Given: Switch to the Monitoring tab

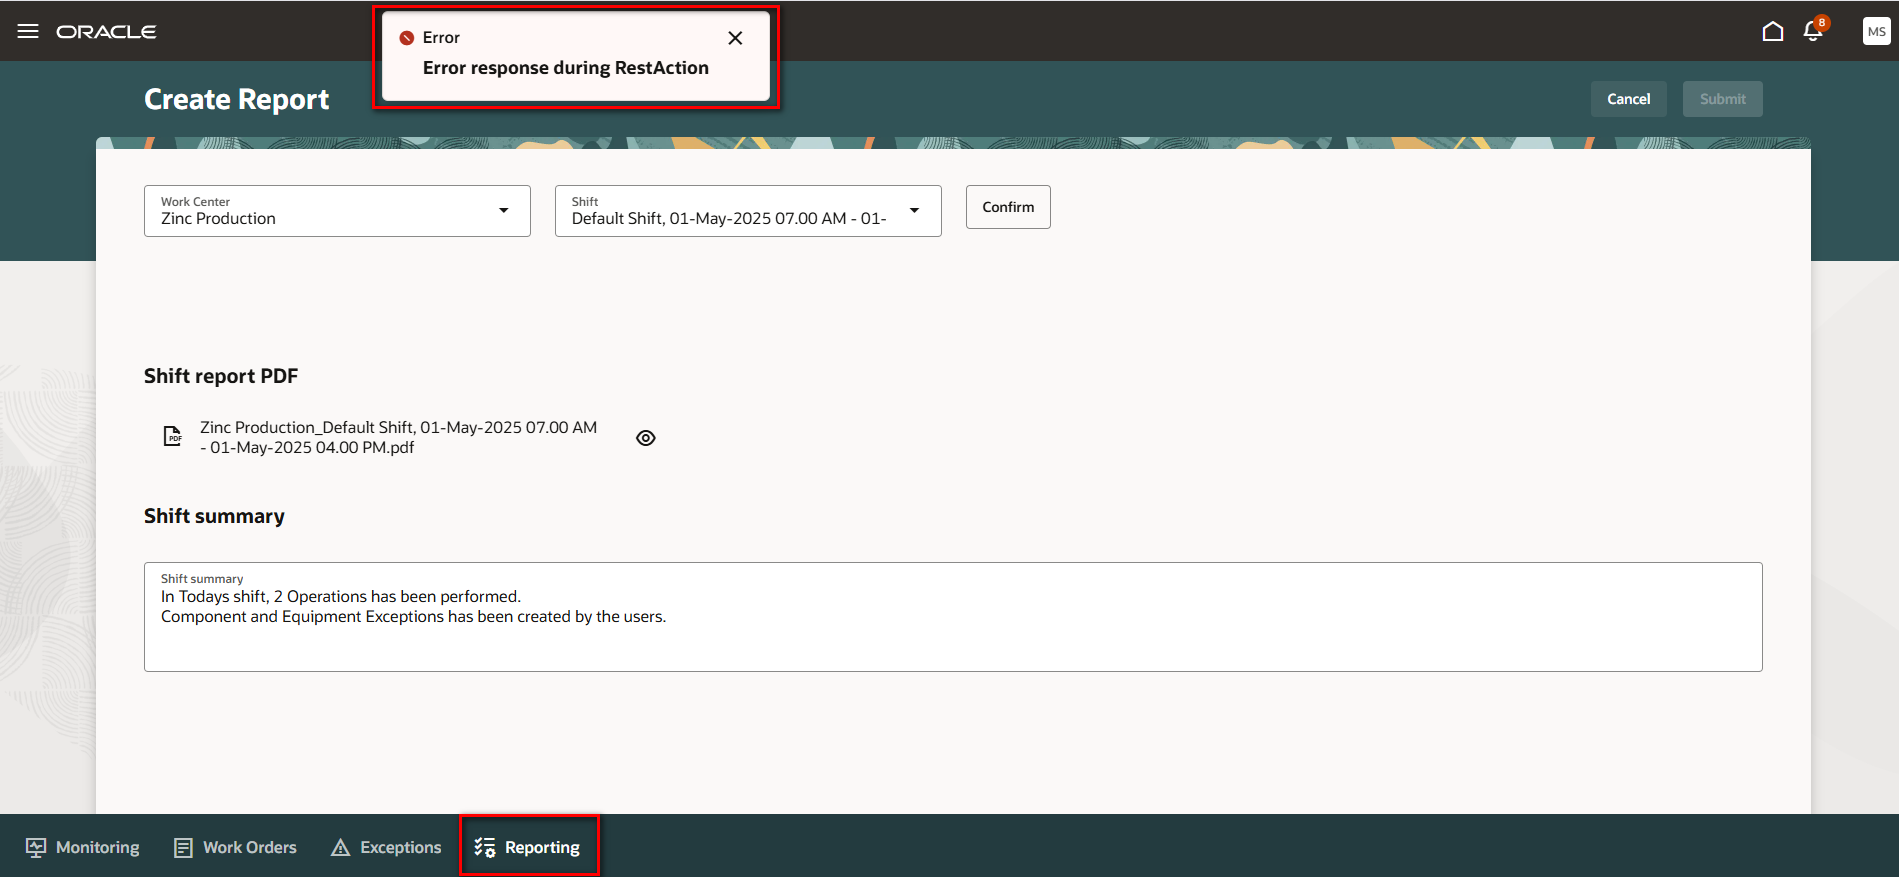Looking at the screenshot, I should 83,847.
